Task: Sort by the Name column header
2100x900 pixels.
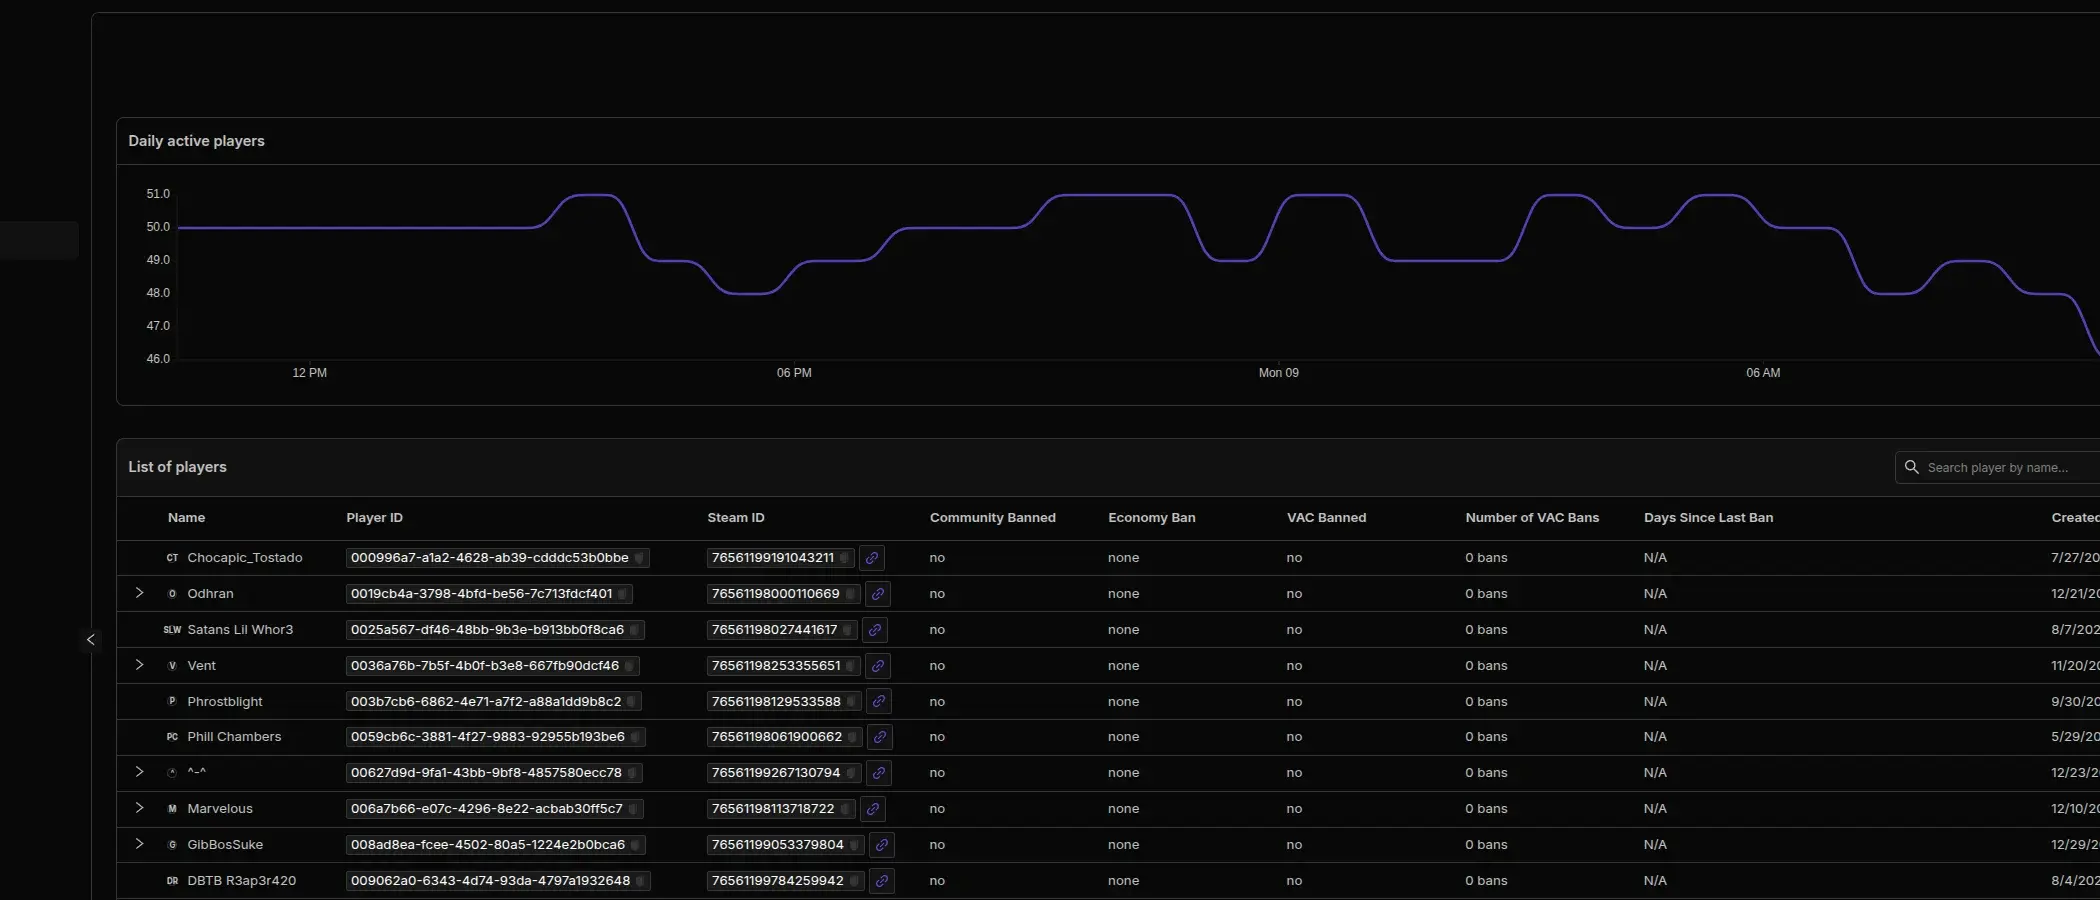Action: coord(186,518)
